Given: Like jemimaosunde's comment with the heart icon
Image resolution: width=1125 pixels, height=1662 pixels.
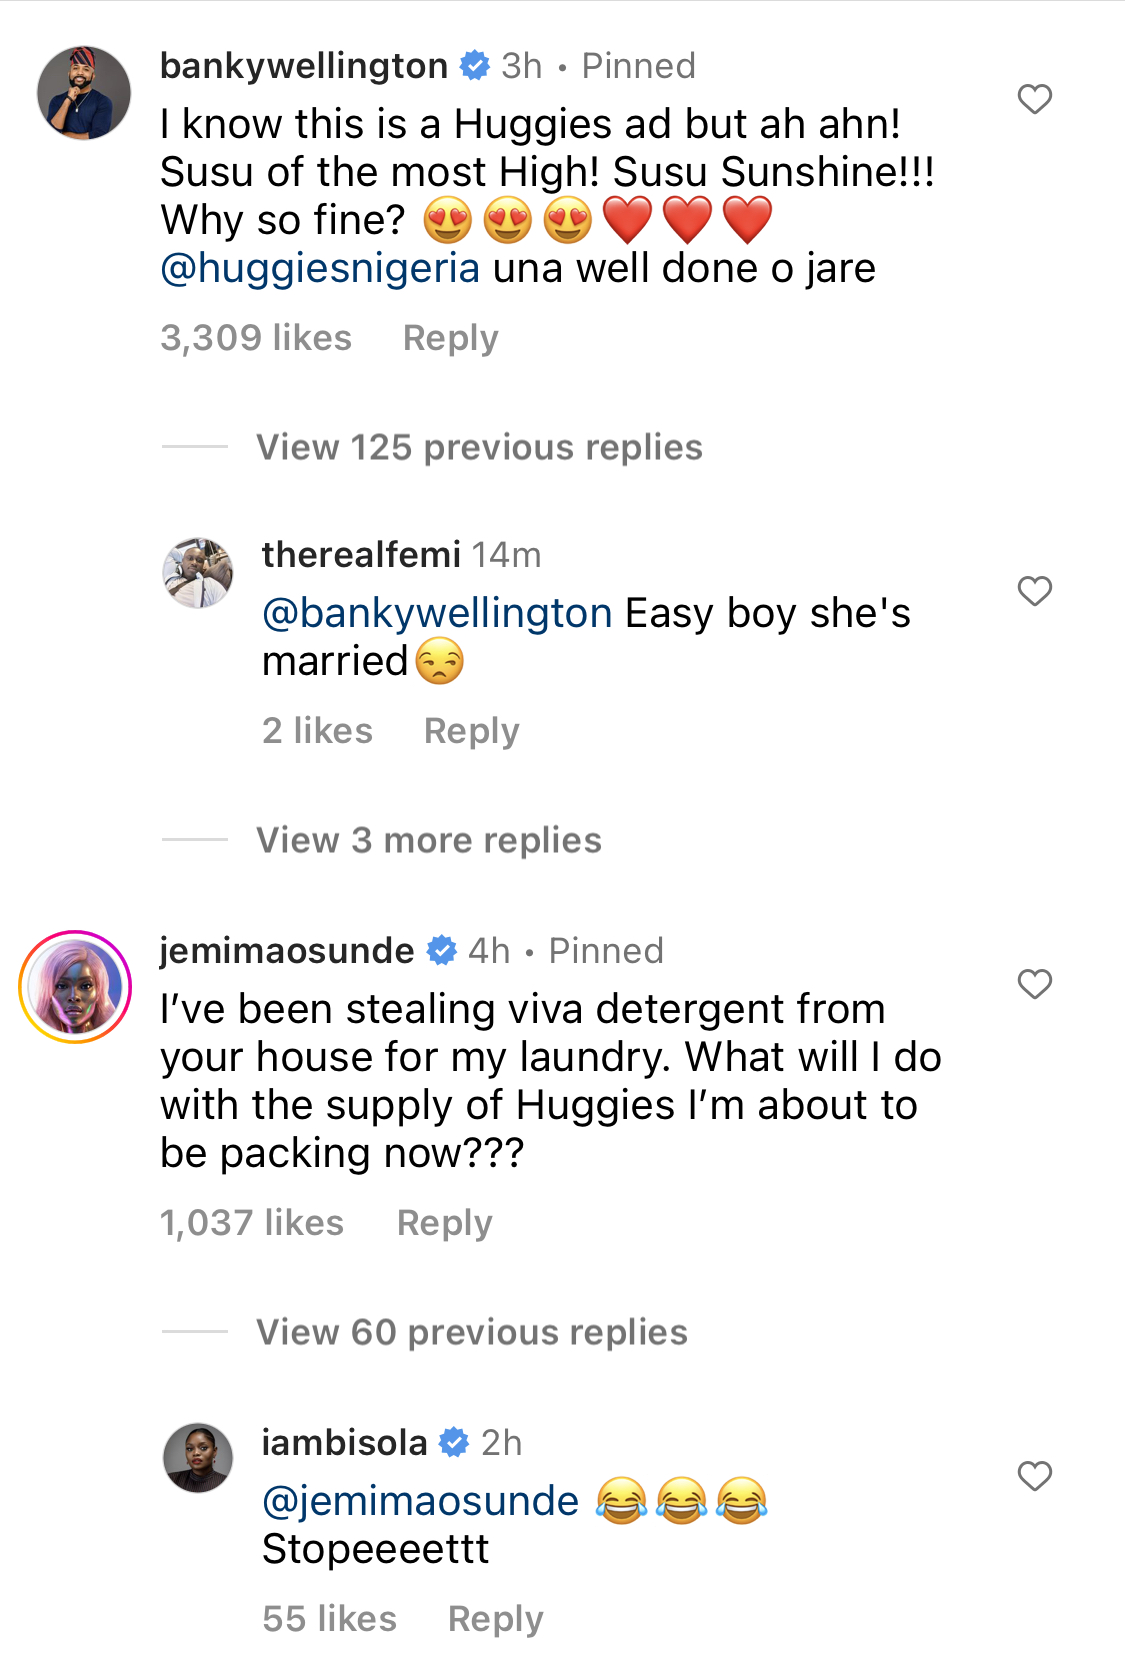Looking at the screenshot, I should (1035, 984).
